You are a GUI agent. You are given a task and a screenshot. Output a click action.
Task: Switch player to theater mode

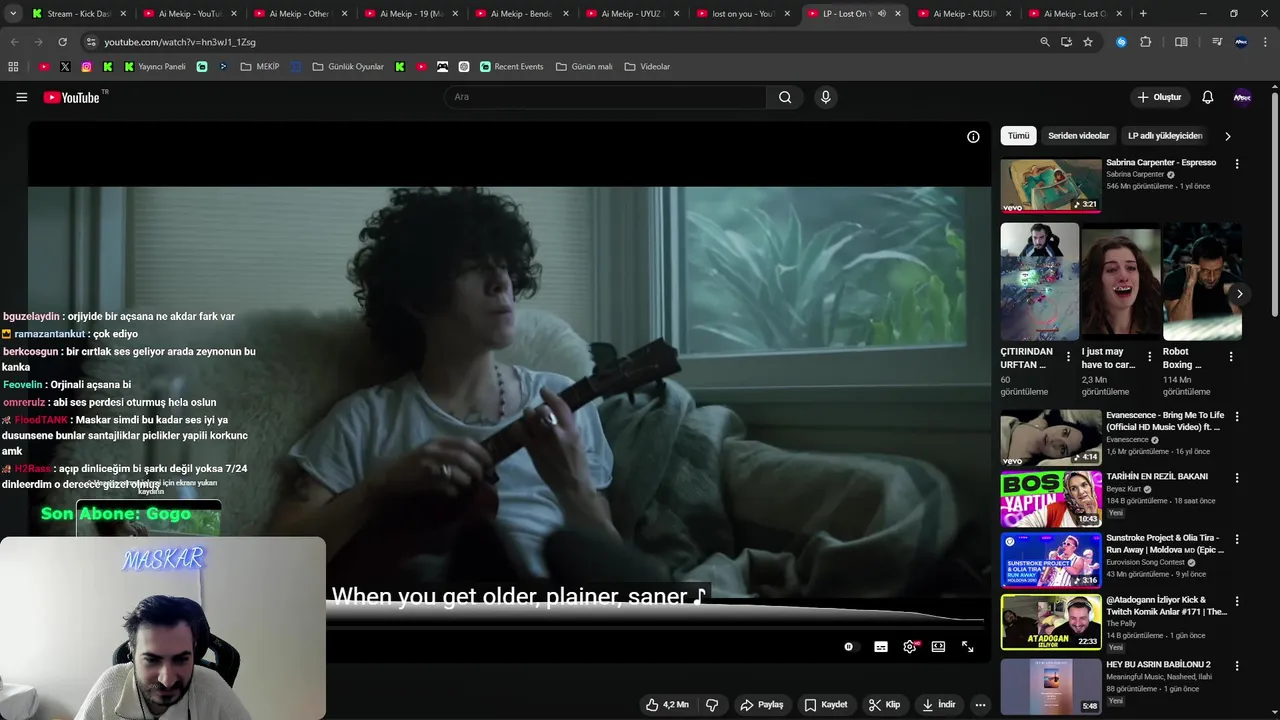[x=938, y=647]
